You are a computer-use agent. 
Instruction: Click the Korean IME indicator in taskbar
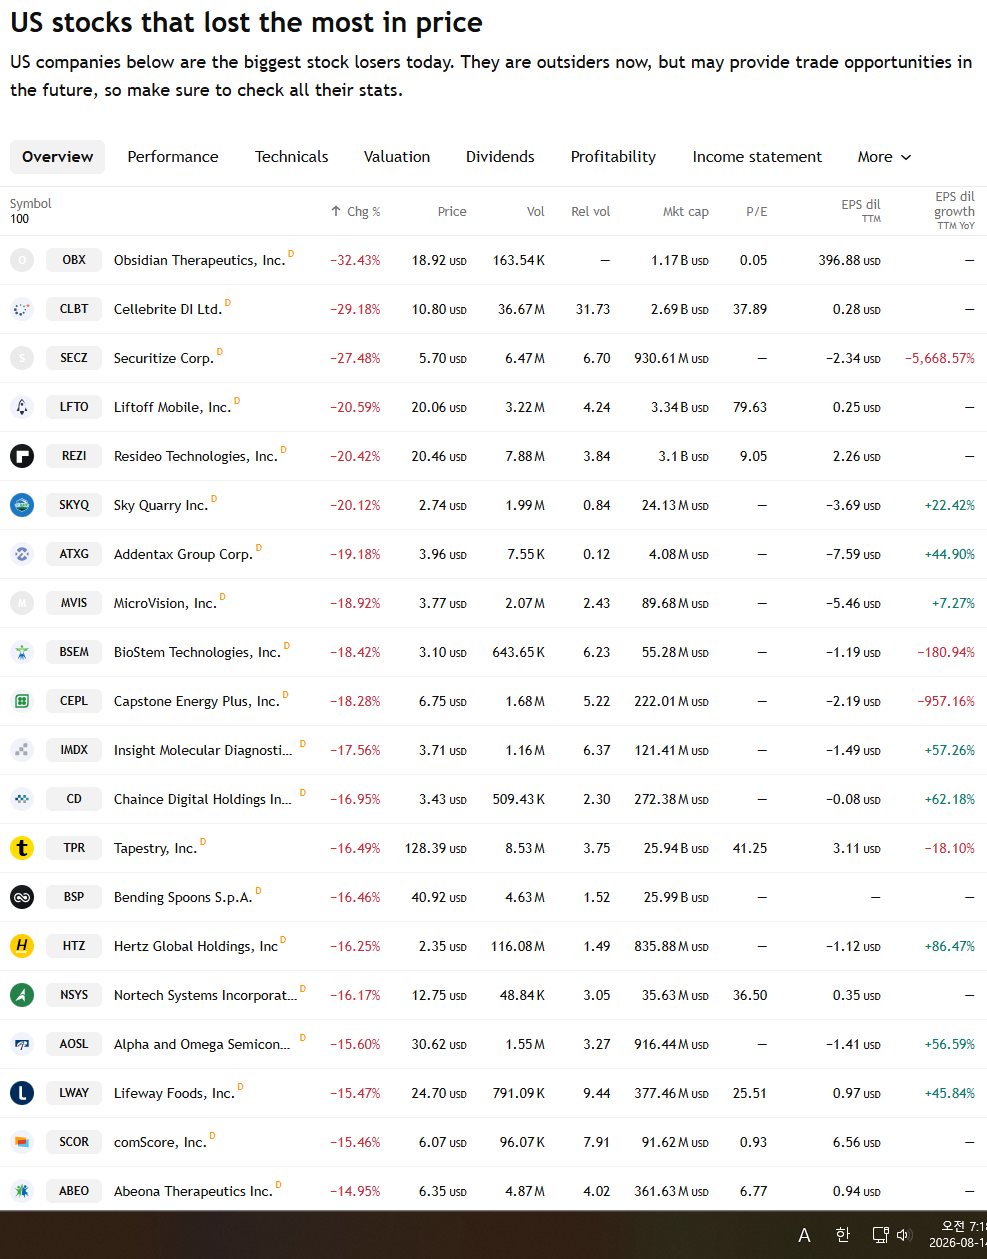pos(842,1235)
